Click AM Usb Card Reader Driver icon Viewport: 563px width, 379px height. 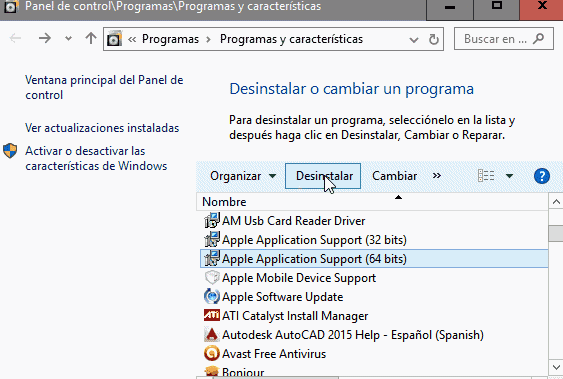212,220
